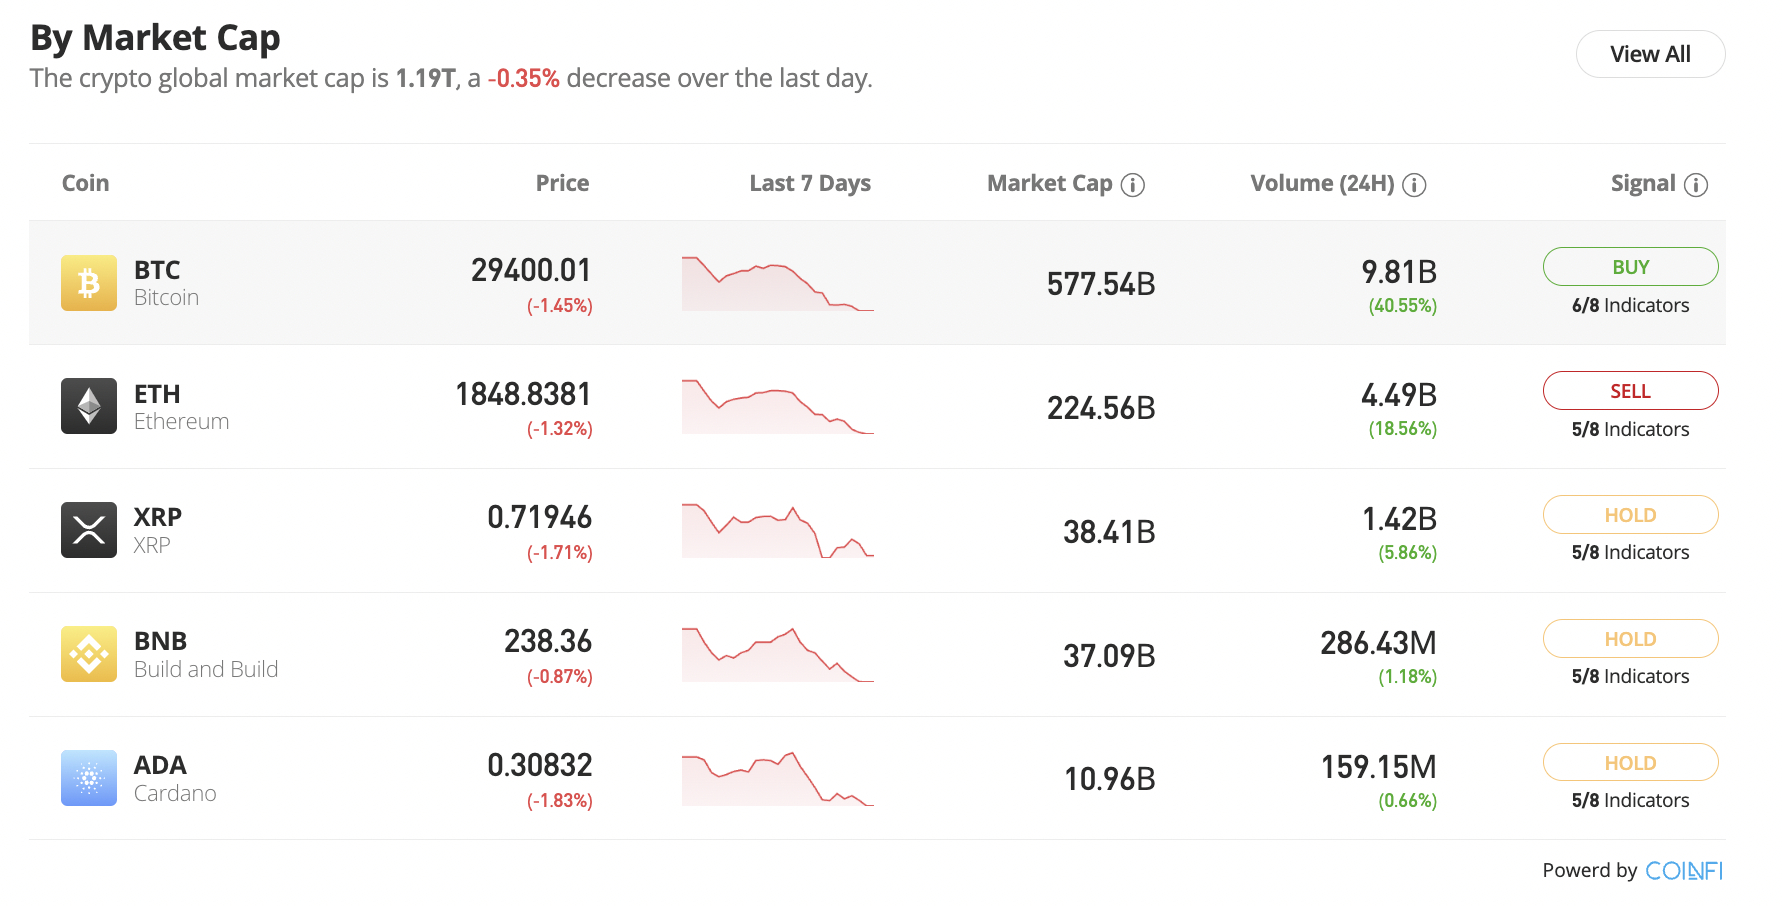Select the Cardano subtitle text
Screen dimensions: 1782x906
coord(175,793)
